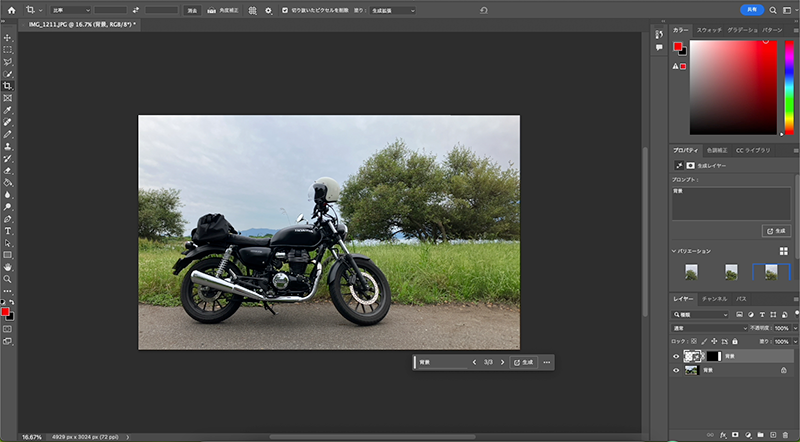Switch to the チャンネル tab
Screen dimensions: 800x442
click(x=714, y=299)
